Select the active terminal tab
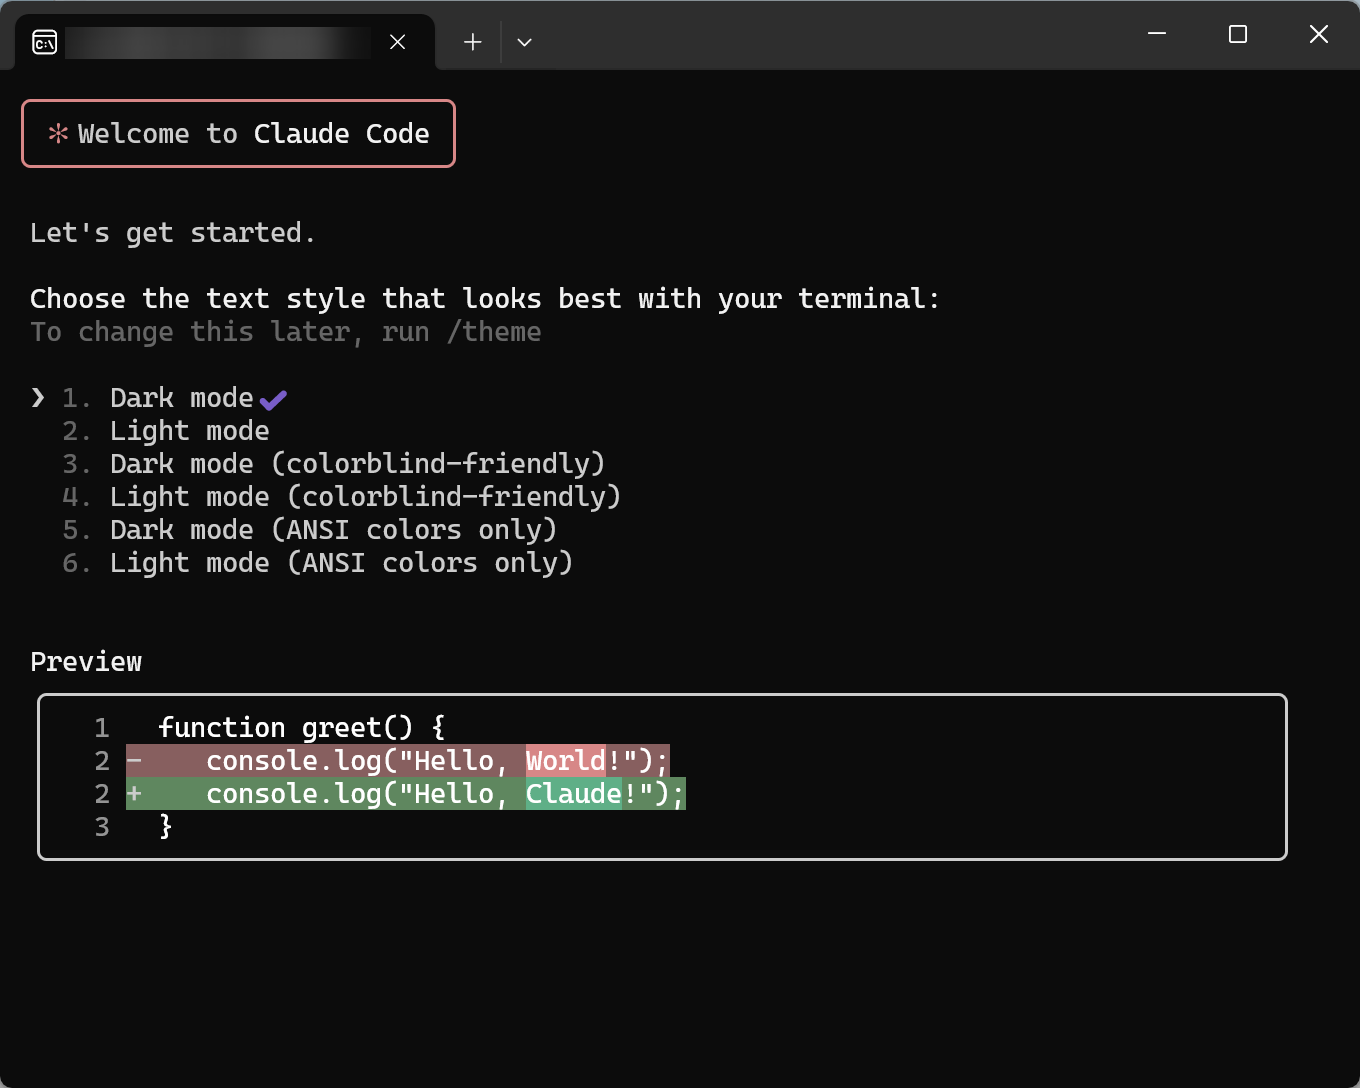Screen dimensions: 1360x1088 tap(225, 42)
